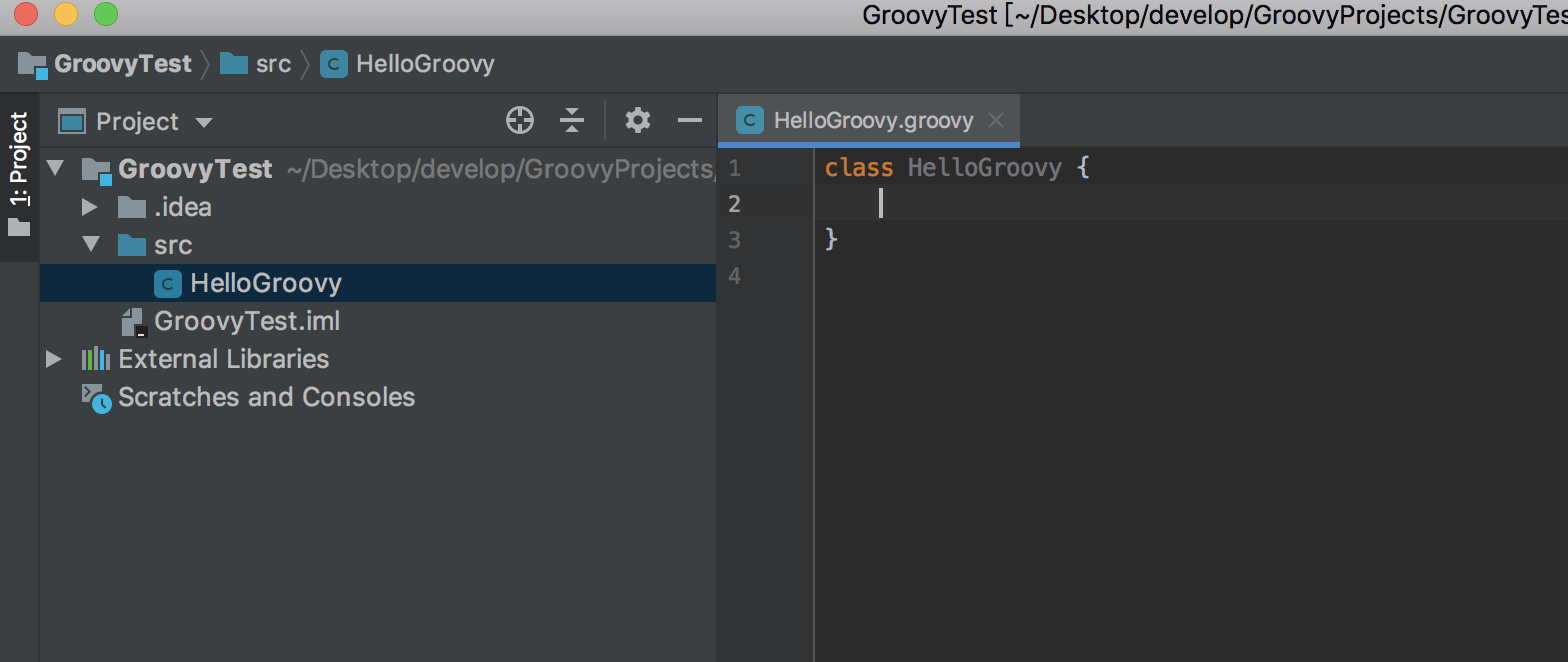This screenshot has width=1568, height=662.
Task: Select the src folder row
Action: (378, 245)
